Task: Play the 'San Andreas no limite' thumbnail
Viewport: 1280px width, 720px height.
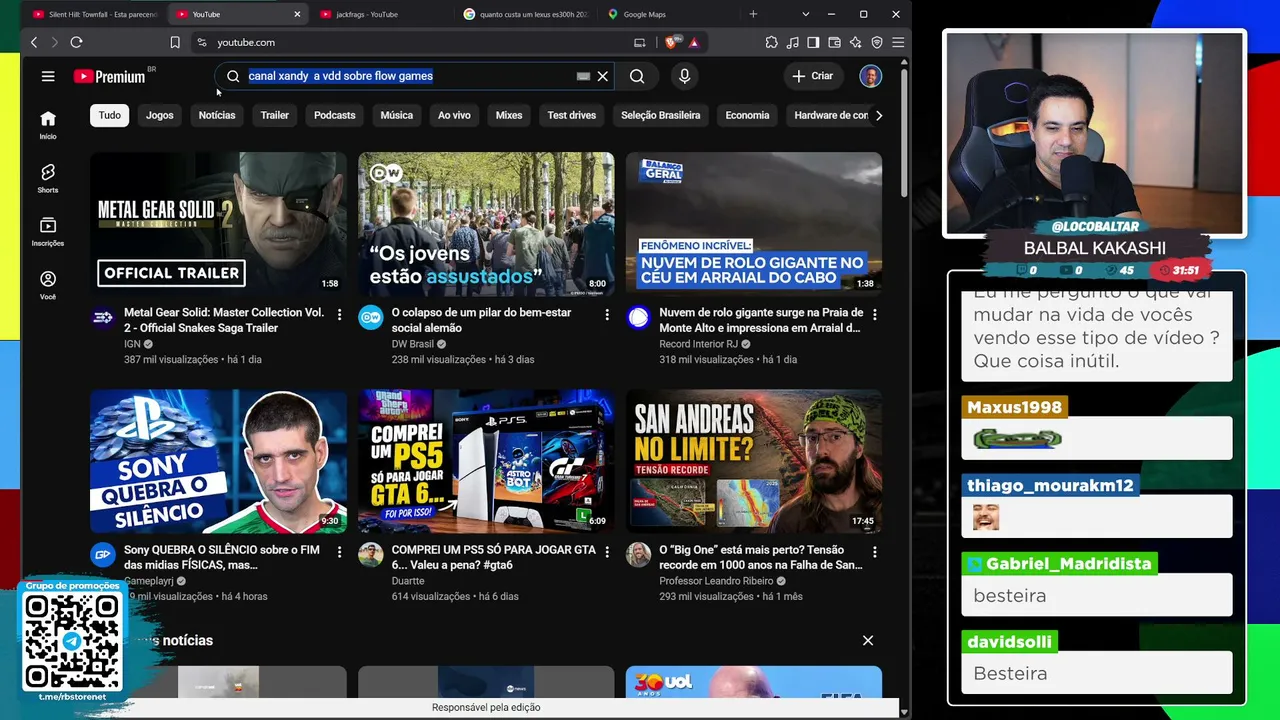Action: [754, 461]
